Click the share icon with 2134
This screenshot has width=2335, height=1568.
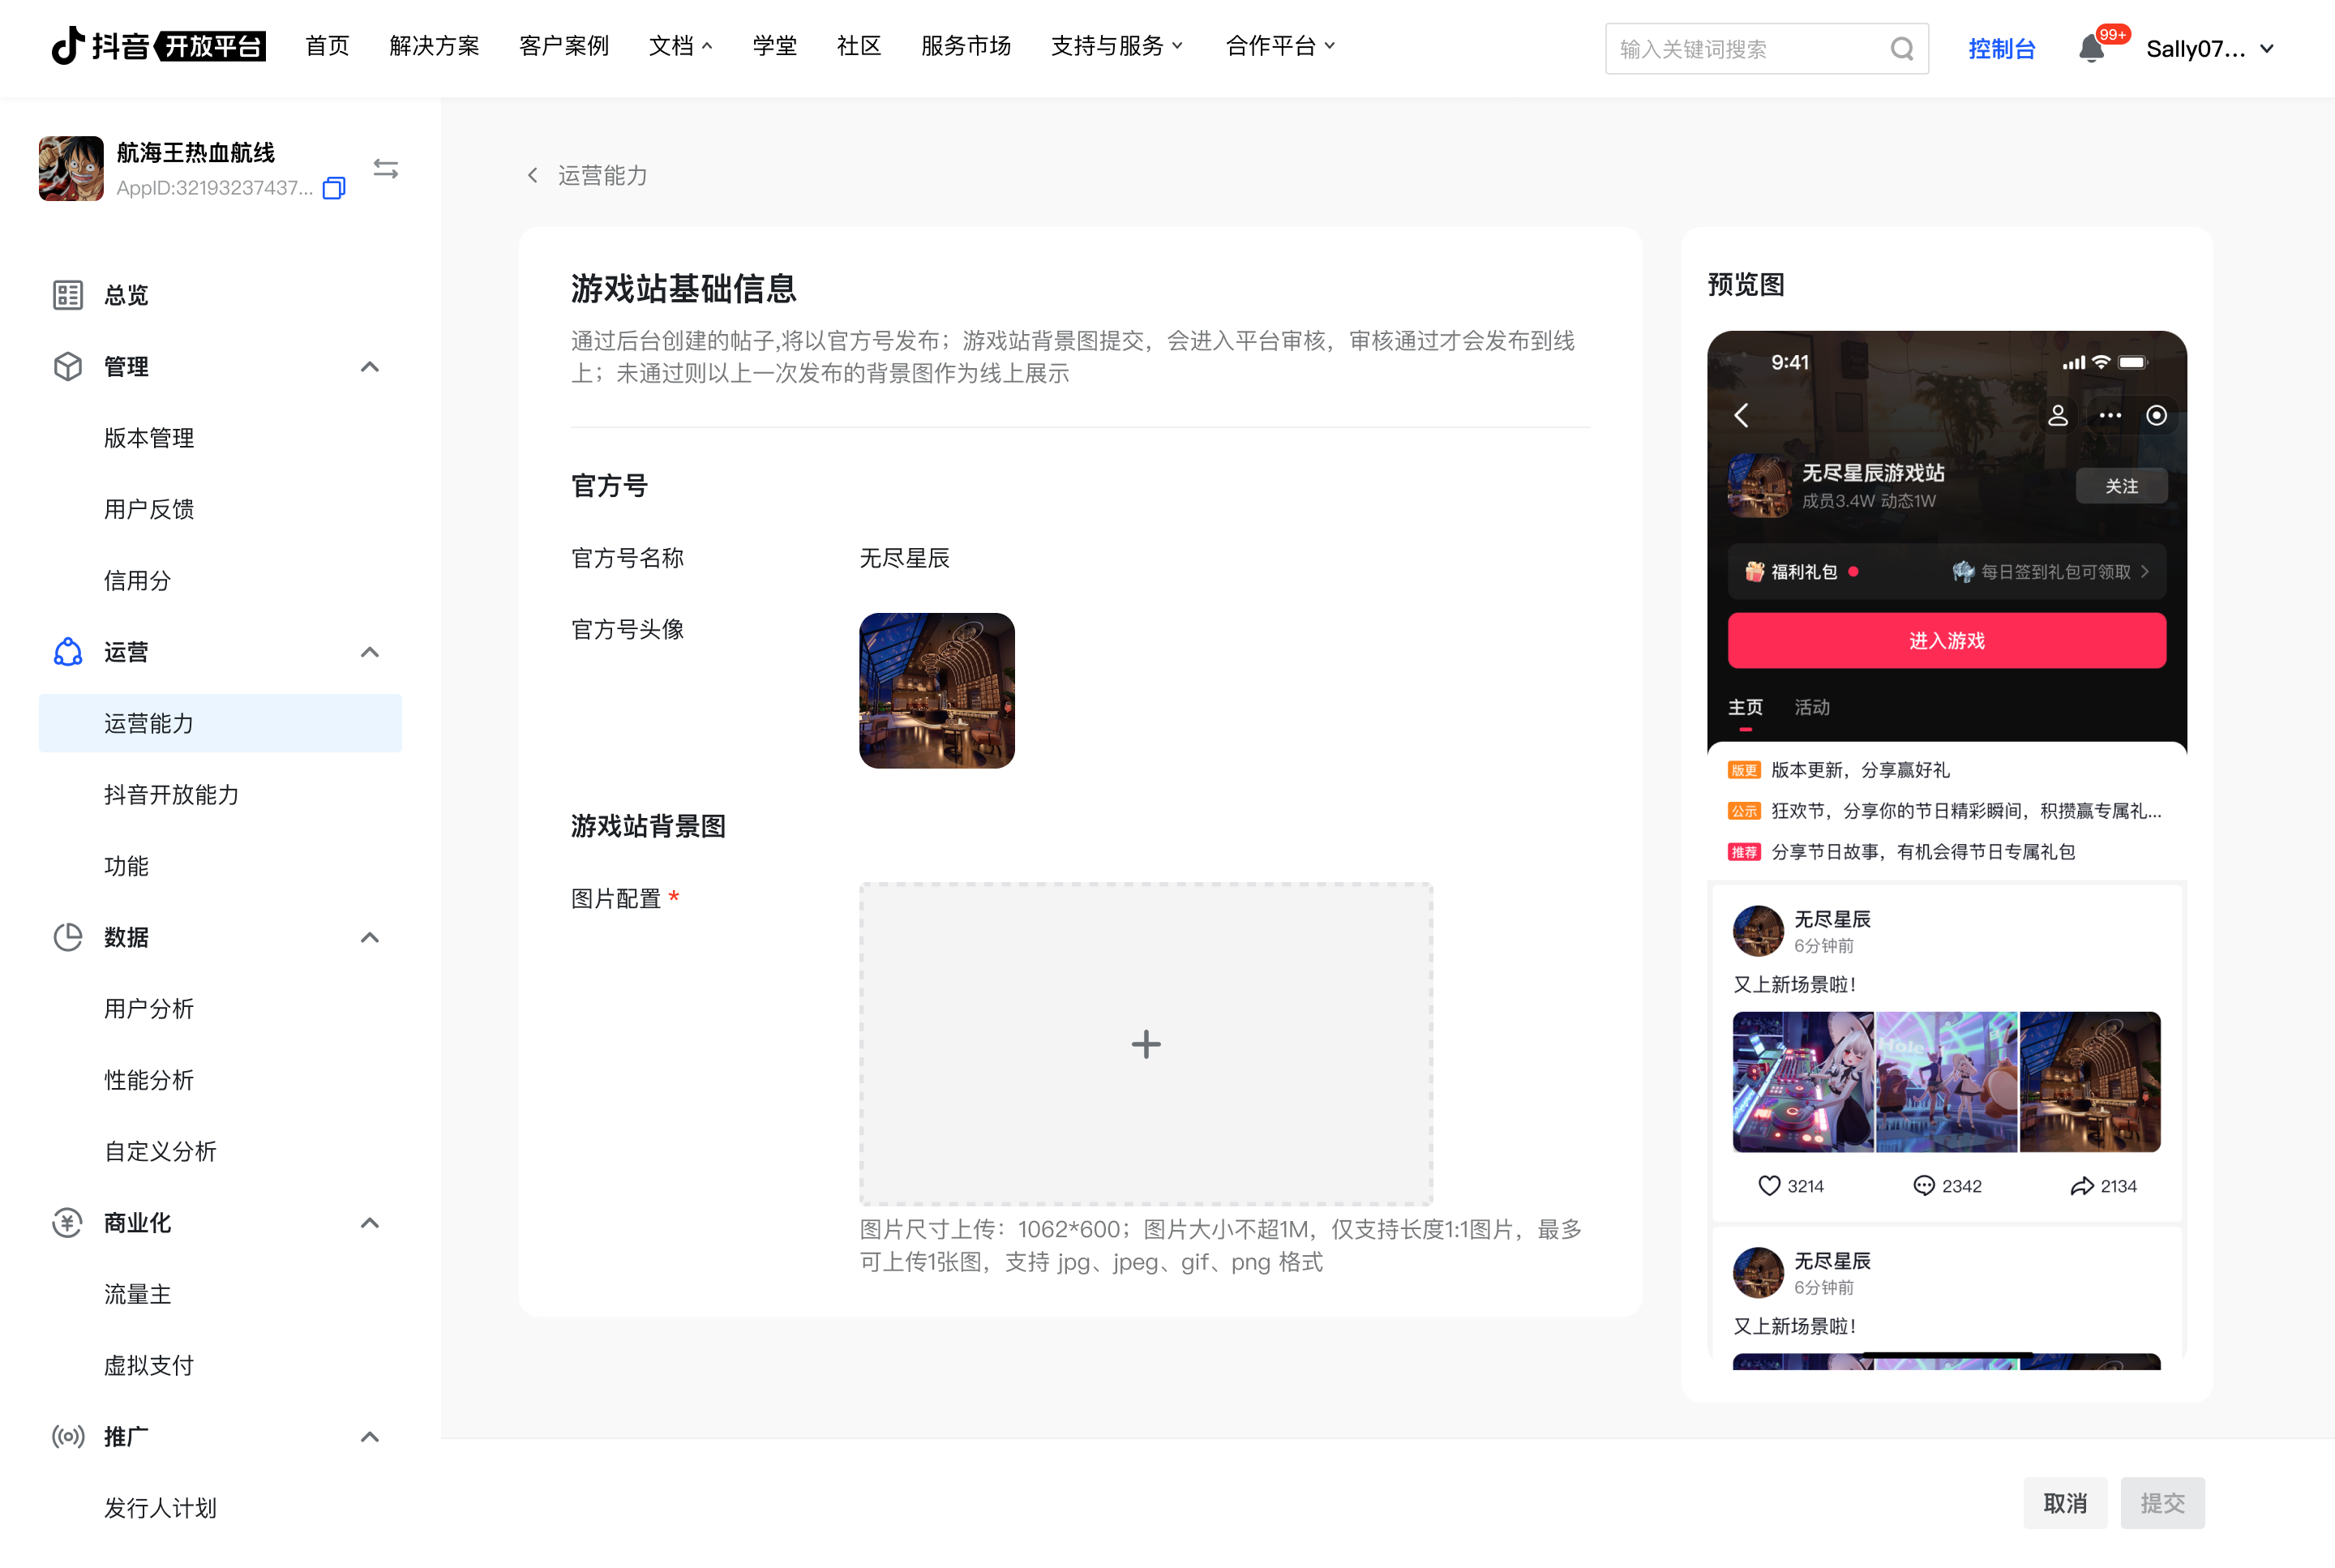coord(2081,1186)
